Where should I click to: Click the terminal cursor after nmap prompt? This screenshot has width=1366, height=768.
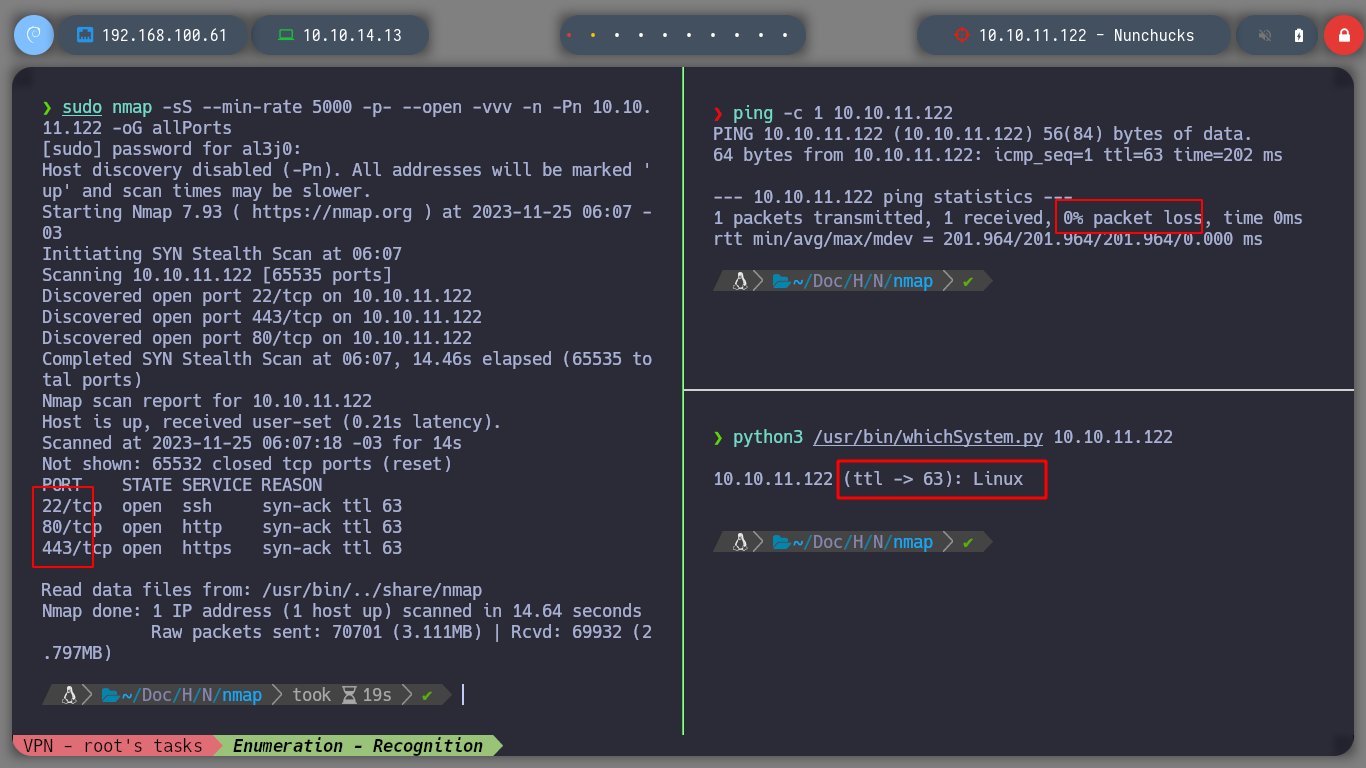[463, 695]
